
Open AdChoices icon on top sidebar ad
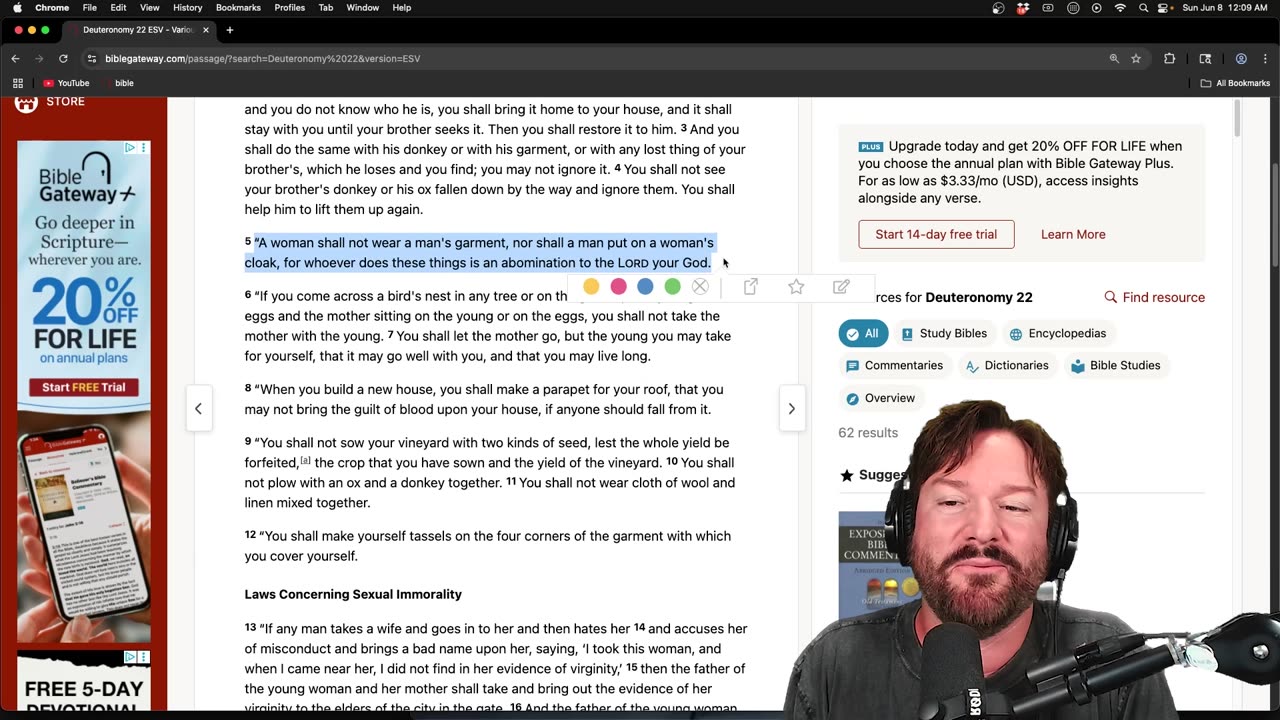tap(129, 148)
